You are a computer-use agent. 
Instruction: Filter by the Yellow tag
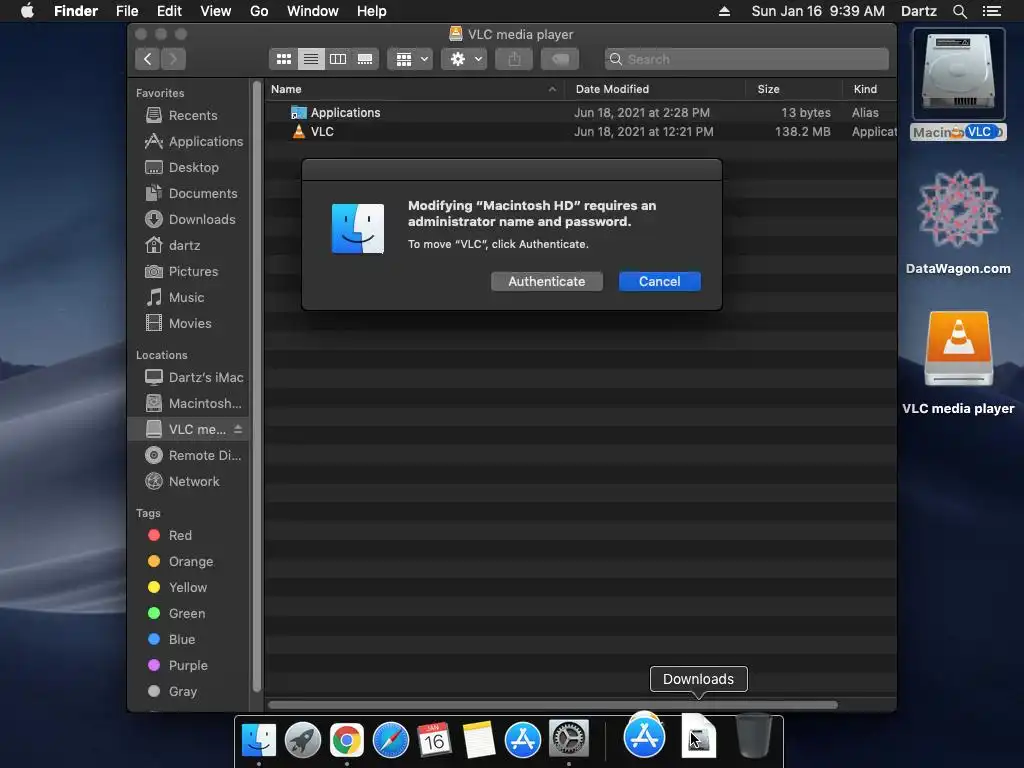(x=187, y=588)
